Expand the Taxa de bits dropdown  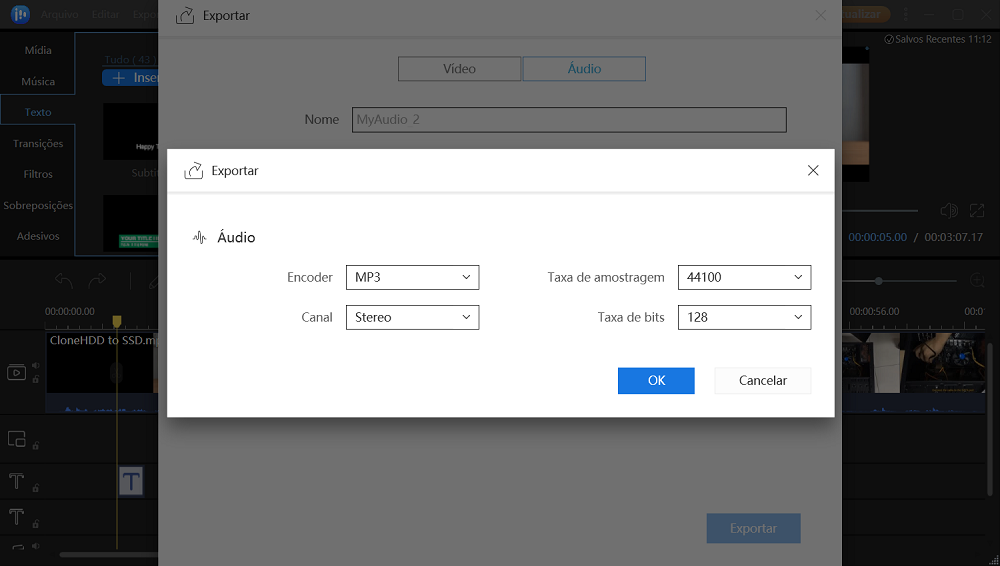(744, 317)
